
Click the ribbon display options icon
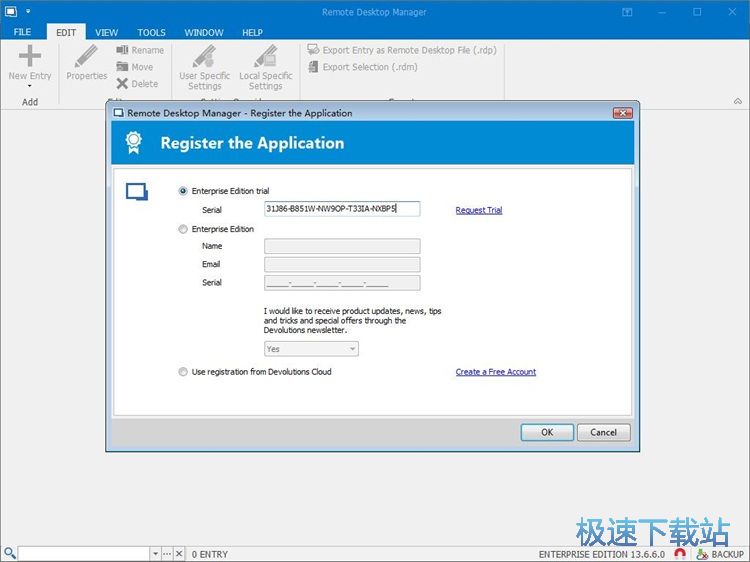pyautogui.click(x=627, y=12)
